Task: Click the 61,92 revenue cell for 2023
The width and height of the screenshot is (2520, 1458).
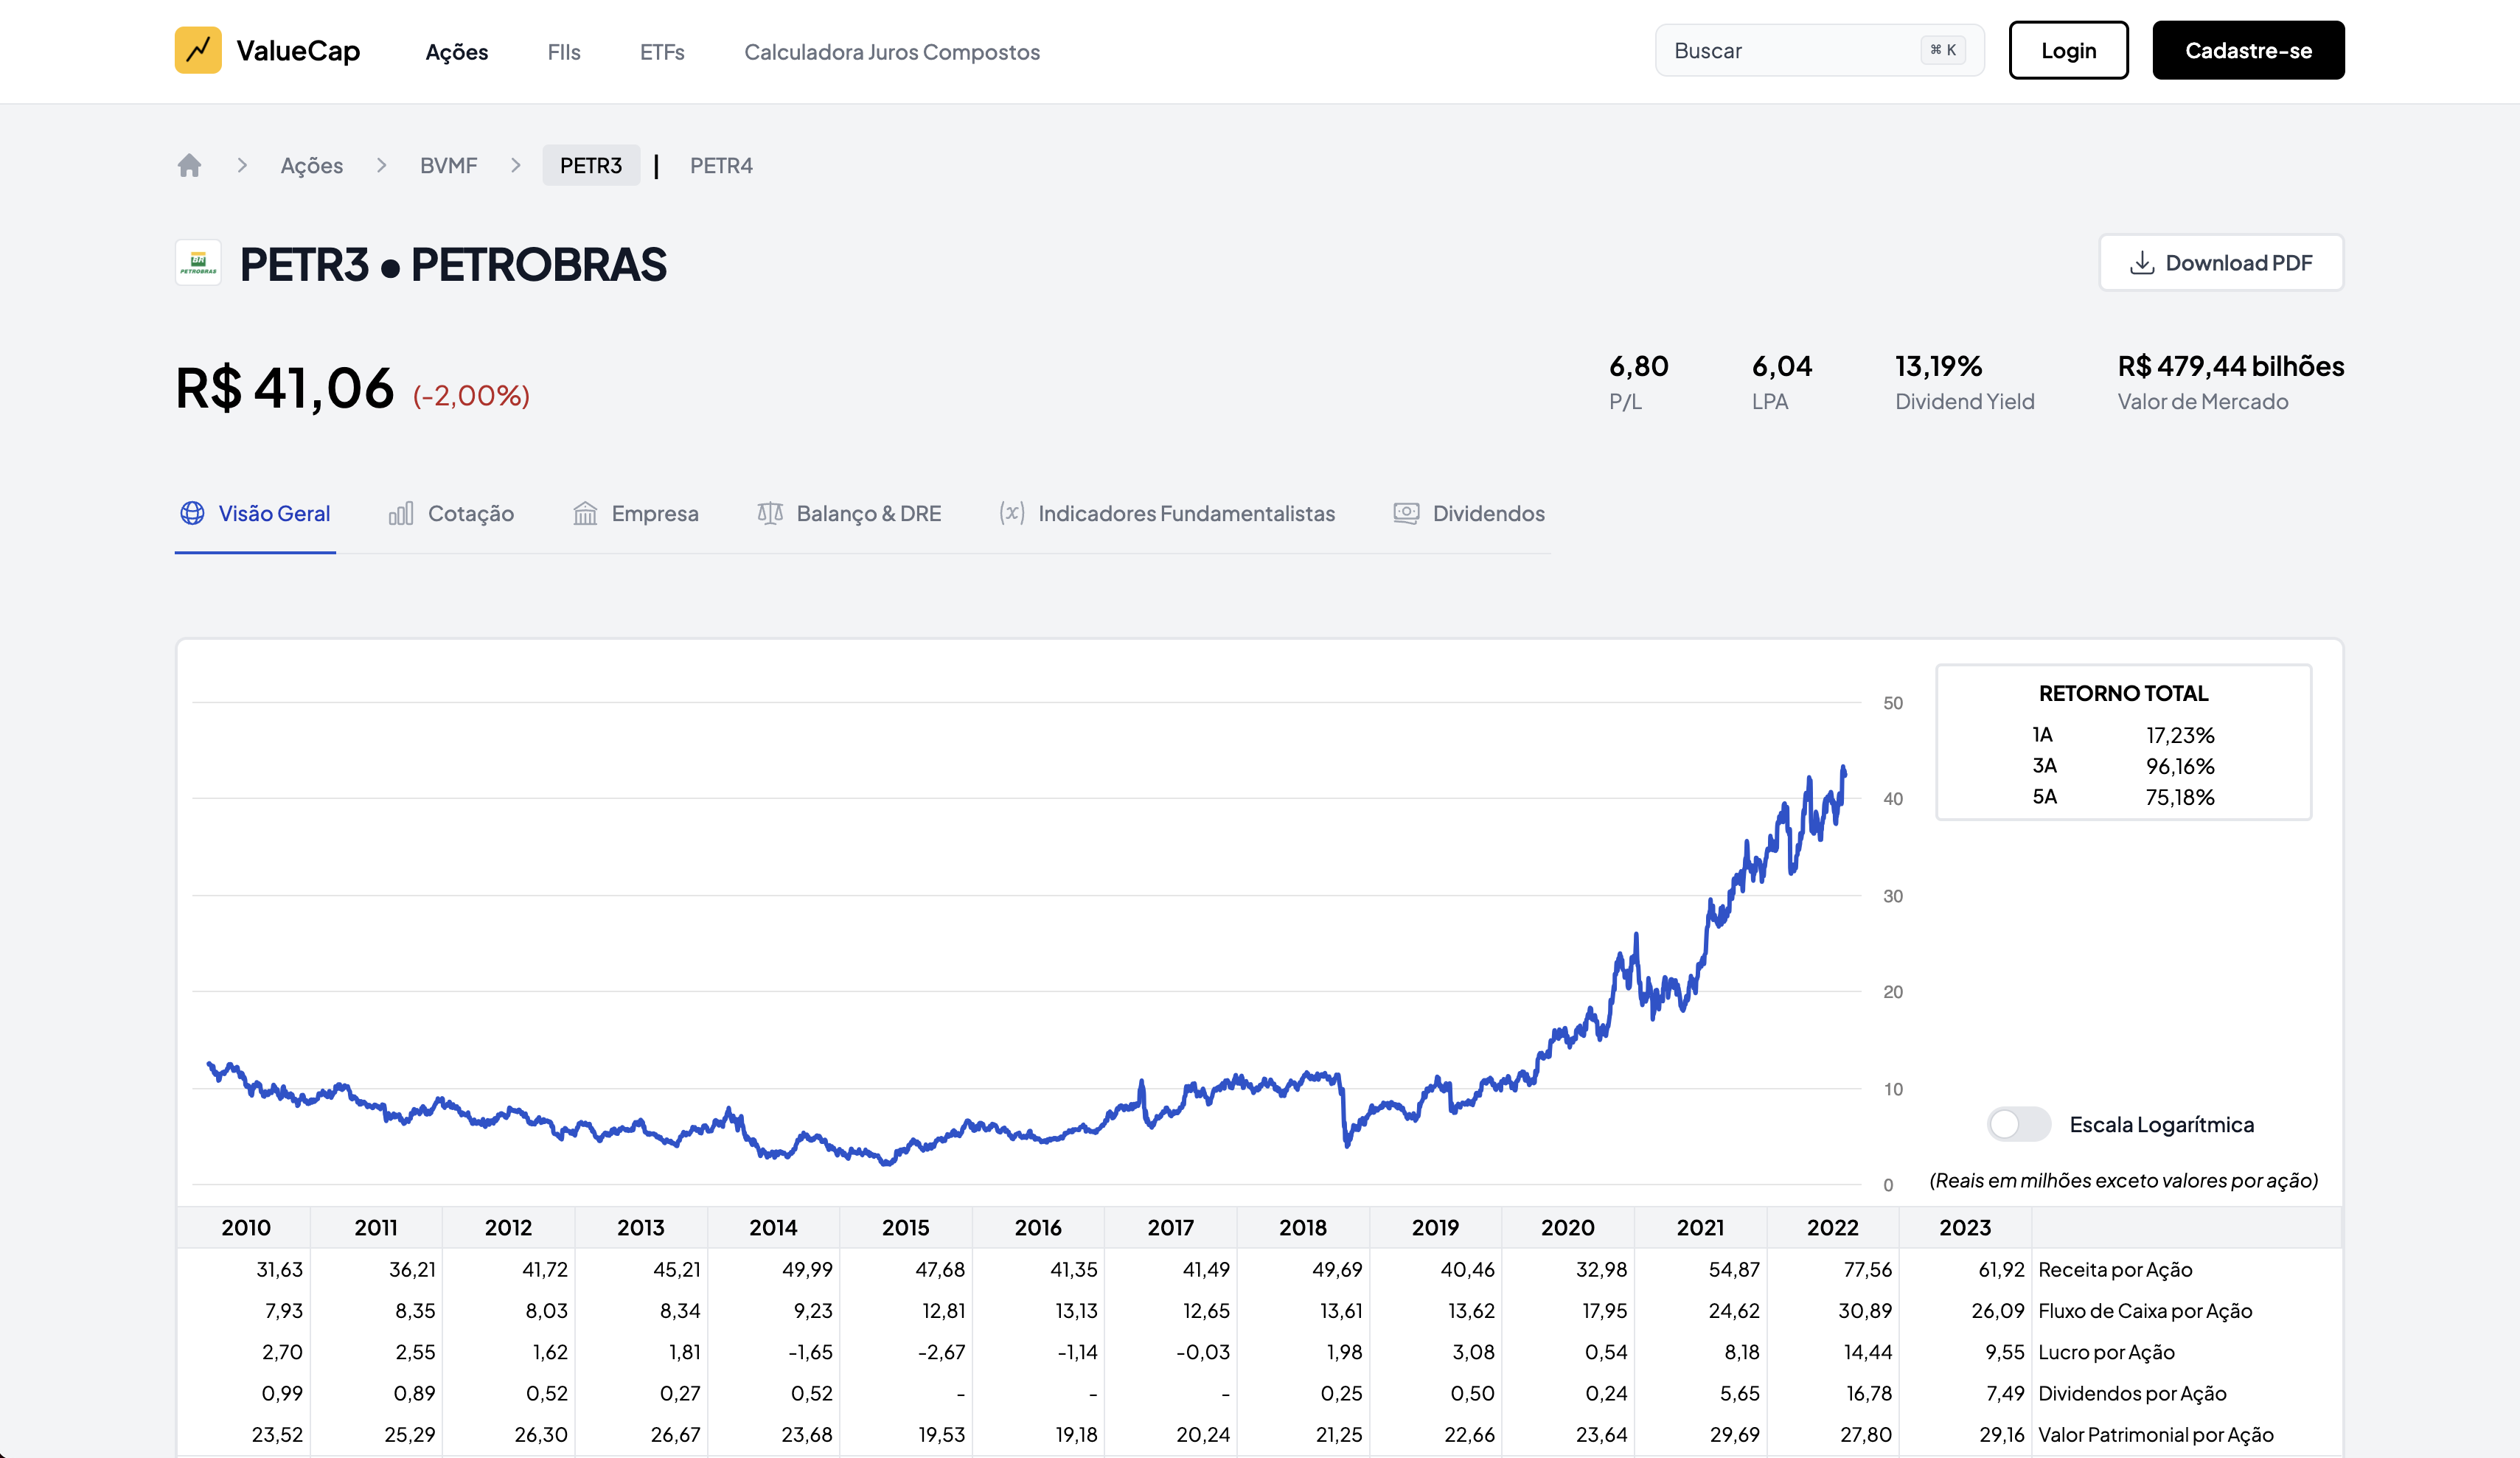Action: pyautogui.click(x=2001, y=1269)
